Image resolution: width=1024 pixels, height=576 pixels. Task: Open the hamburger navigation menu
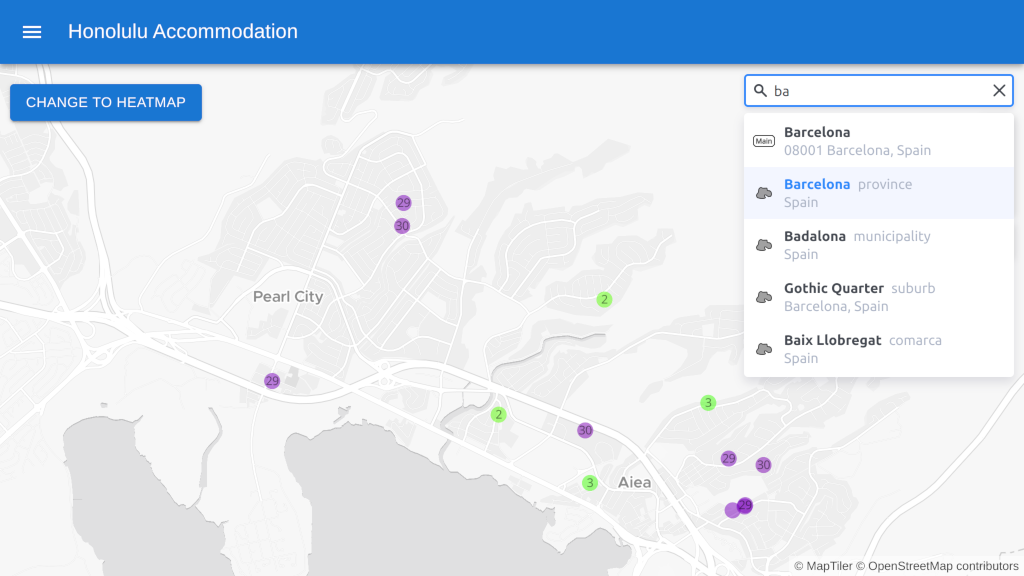(32, 32)
